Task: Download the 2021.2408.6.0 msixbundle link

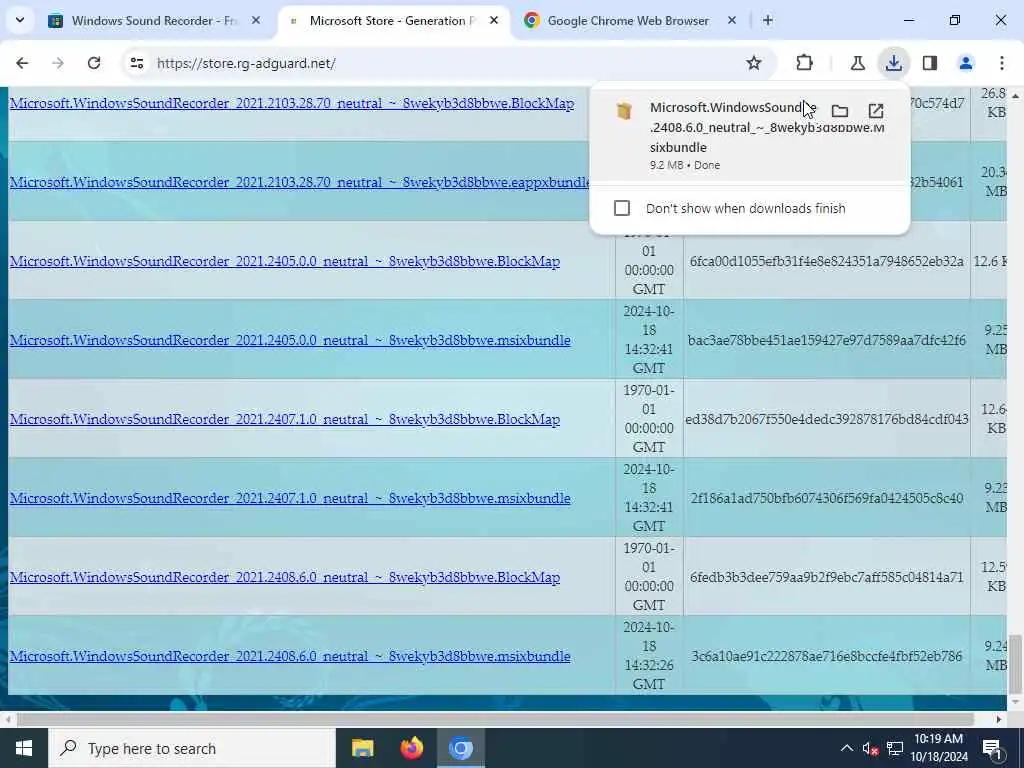Action: pyautogui.click(x=290, y=656)
